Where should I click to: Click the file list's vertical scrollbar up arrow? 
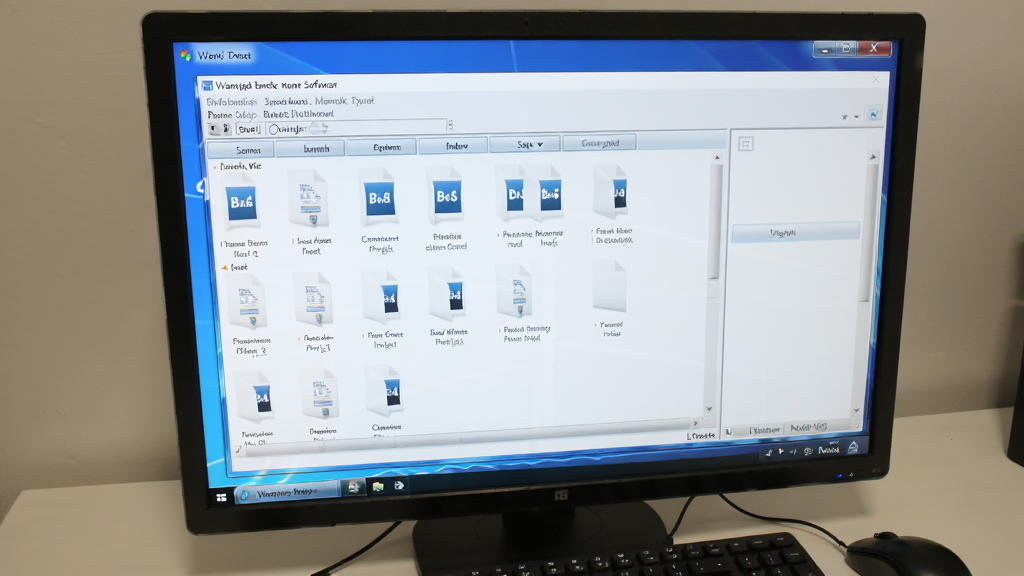pyautogui.click(x=716, y=157)
